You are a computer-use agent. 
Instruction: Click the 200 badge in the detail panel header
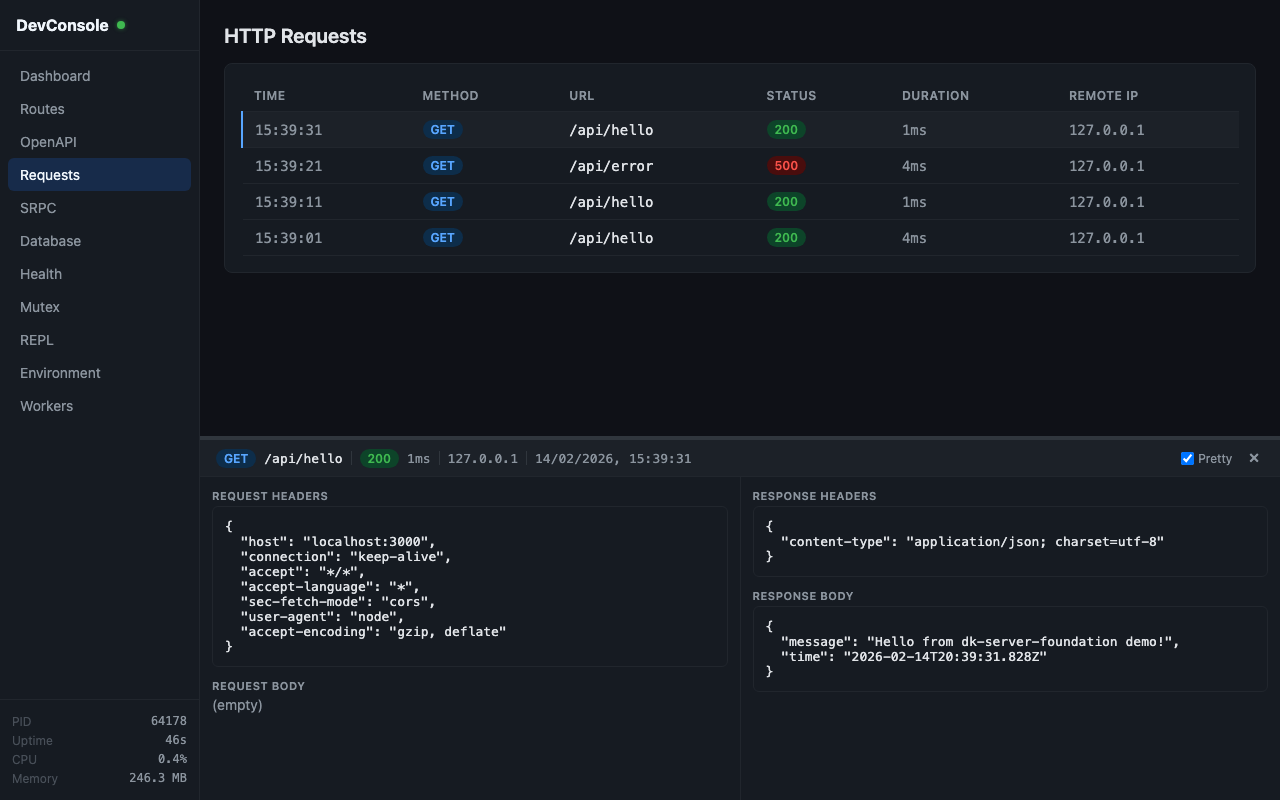point(379,458)
